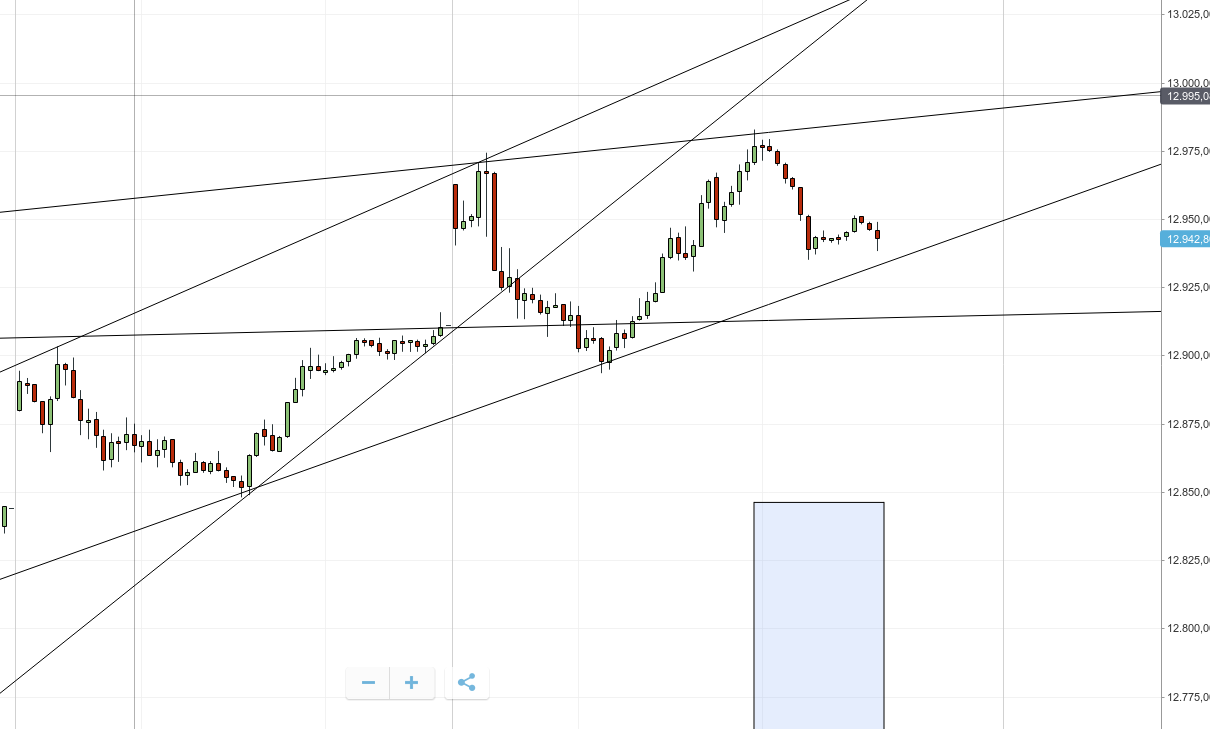Select the blue current price label 12.942,80
The image size is (1210, 729).
click(x=1185, y=238)
